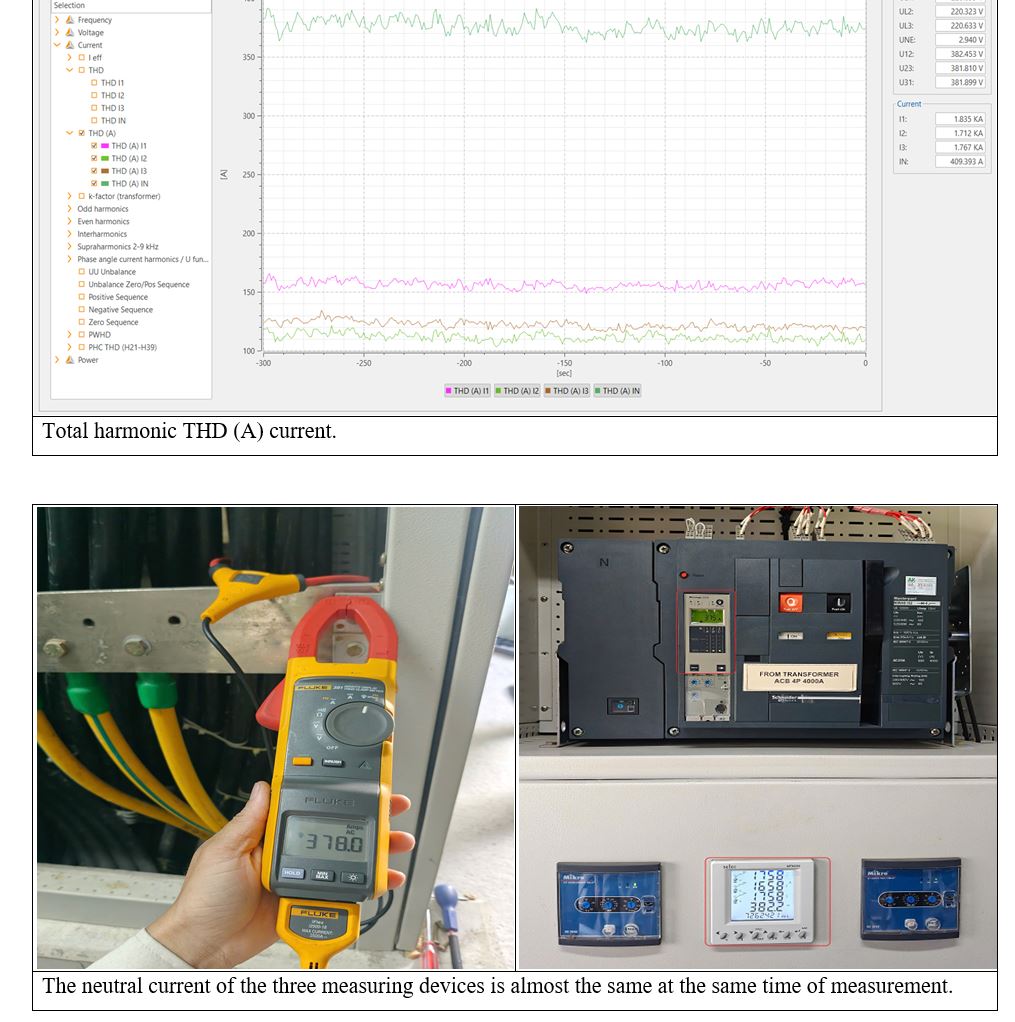The height and width of the screenshot is (1022, 1015).
Task: Click the magenta THD (A) I1 color swatch
Action: click(105, 146)
